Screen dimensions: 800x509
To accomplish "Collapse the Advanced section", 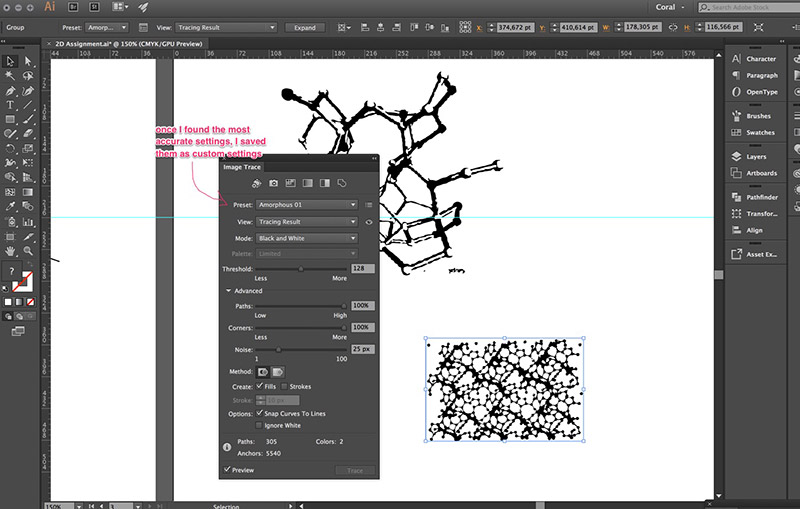I will click(x=229, y=291).
